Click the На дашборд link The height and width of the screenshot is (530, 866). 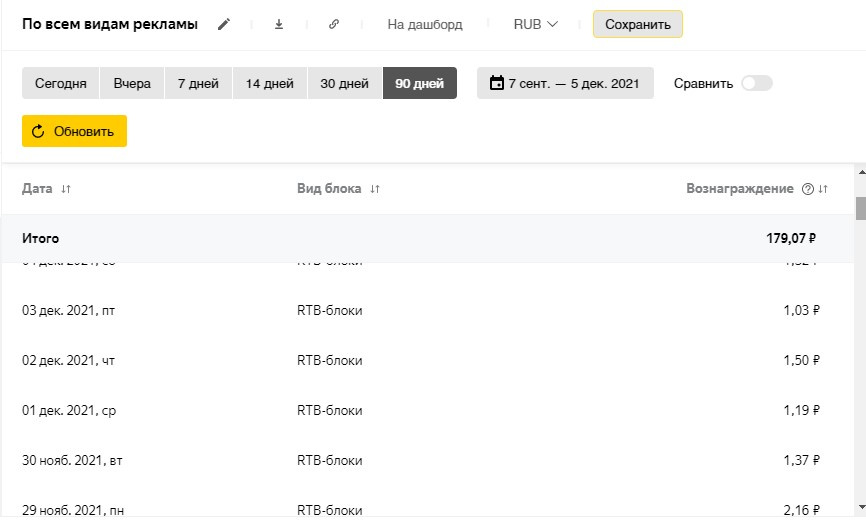point(425,24)
